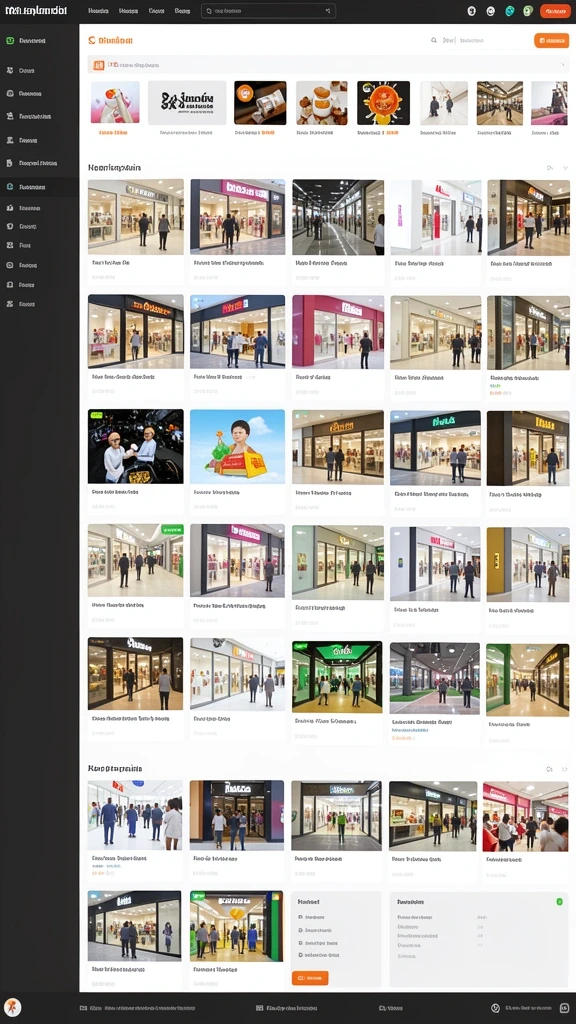Viewport: 576px width, 1024px height.
Task: Open the card with two cartoon figures on black
Action: pyautogui.click(x=136, y=462)
